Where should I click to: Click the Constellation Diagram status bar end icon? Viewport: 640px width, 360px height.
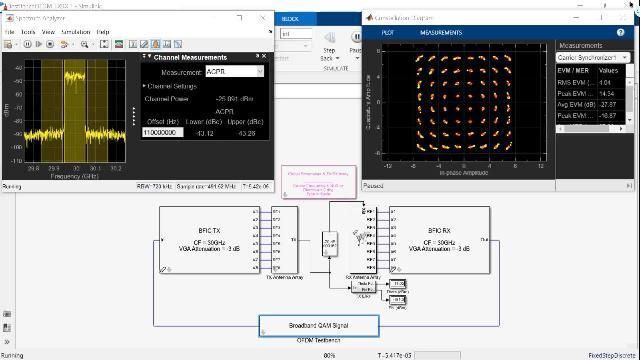click(629, 186)
